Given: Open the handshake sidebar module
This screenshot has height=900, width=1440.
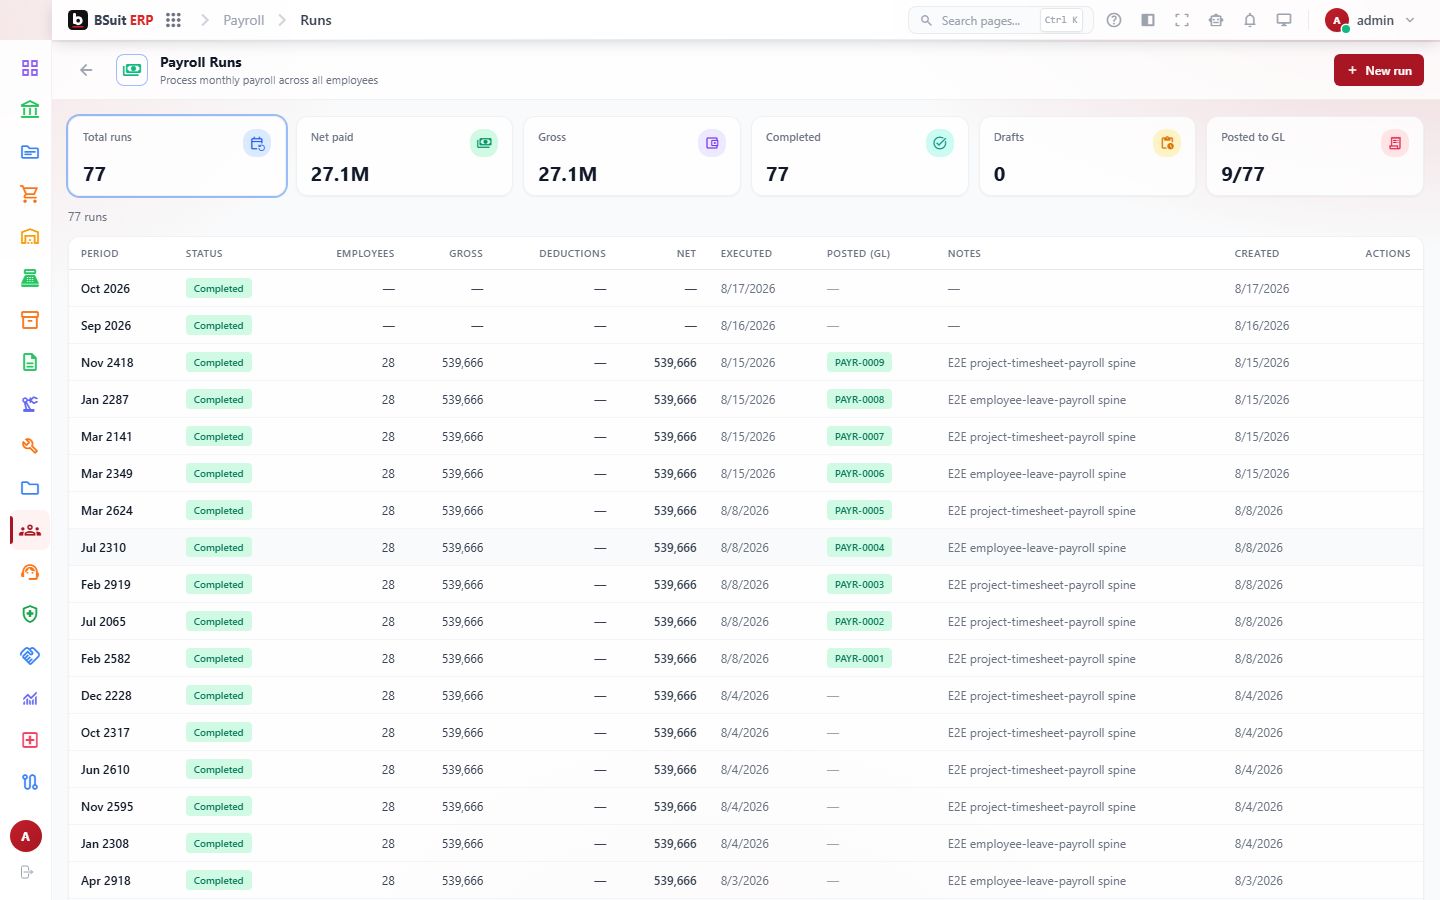Looking at the screenshot, I should tap(30, 656).
